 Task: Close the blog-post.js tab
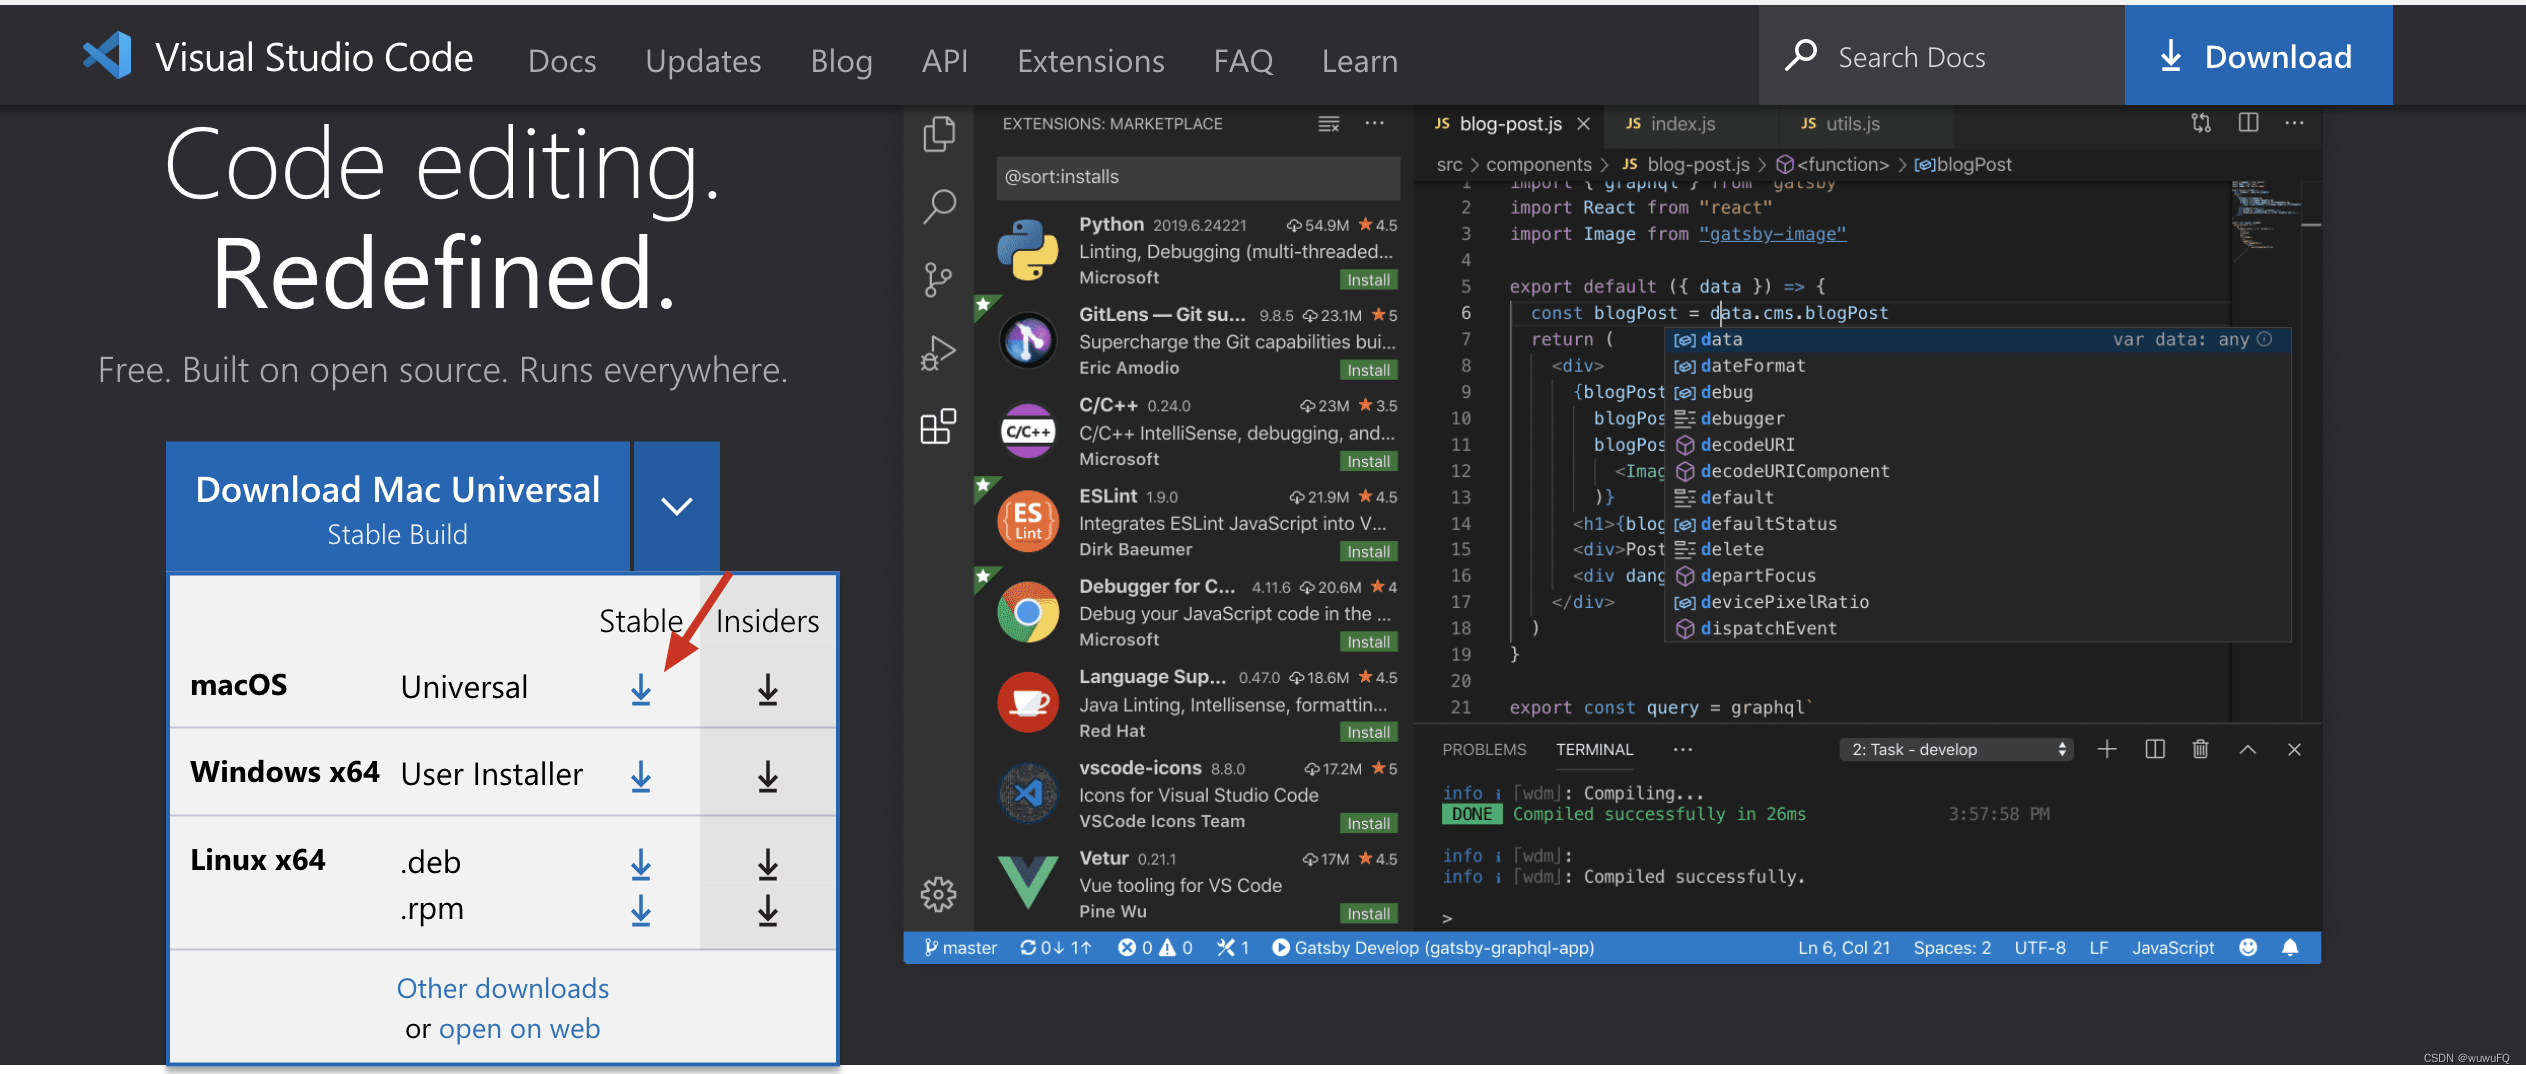(x=1583, y=124)
